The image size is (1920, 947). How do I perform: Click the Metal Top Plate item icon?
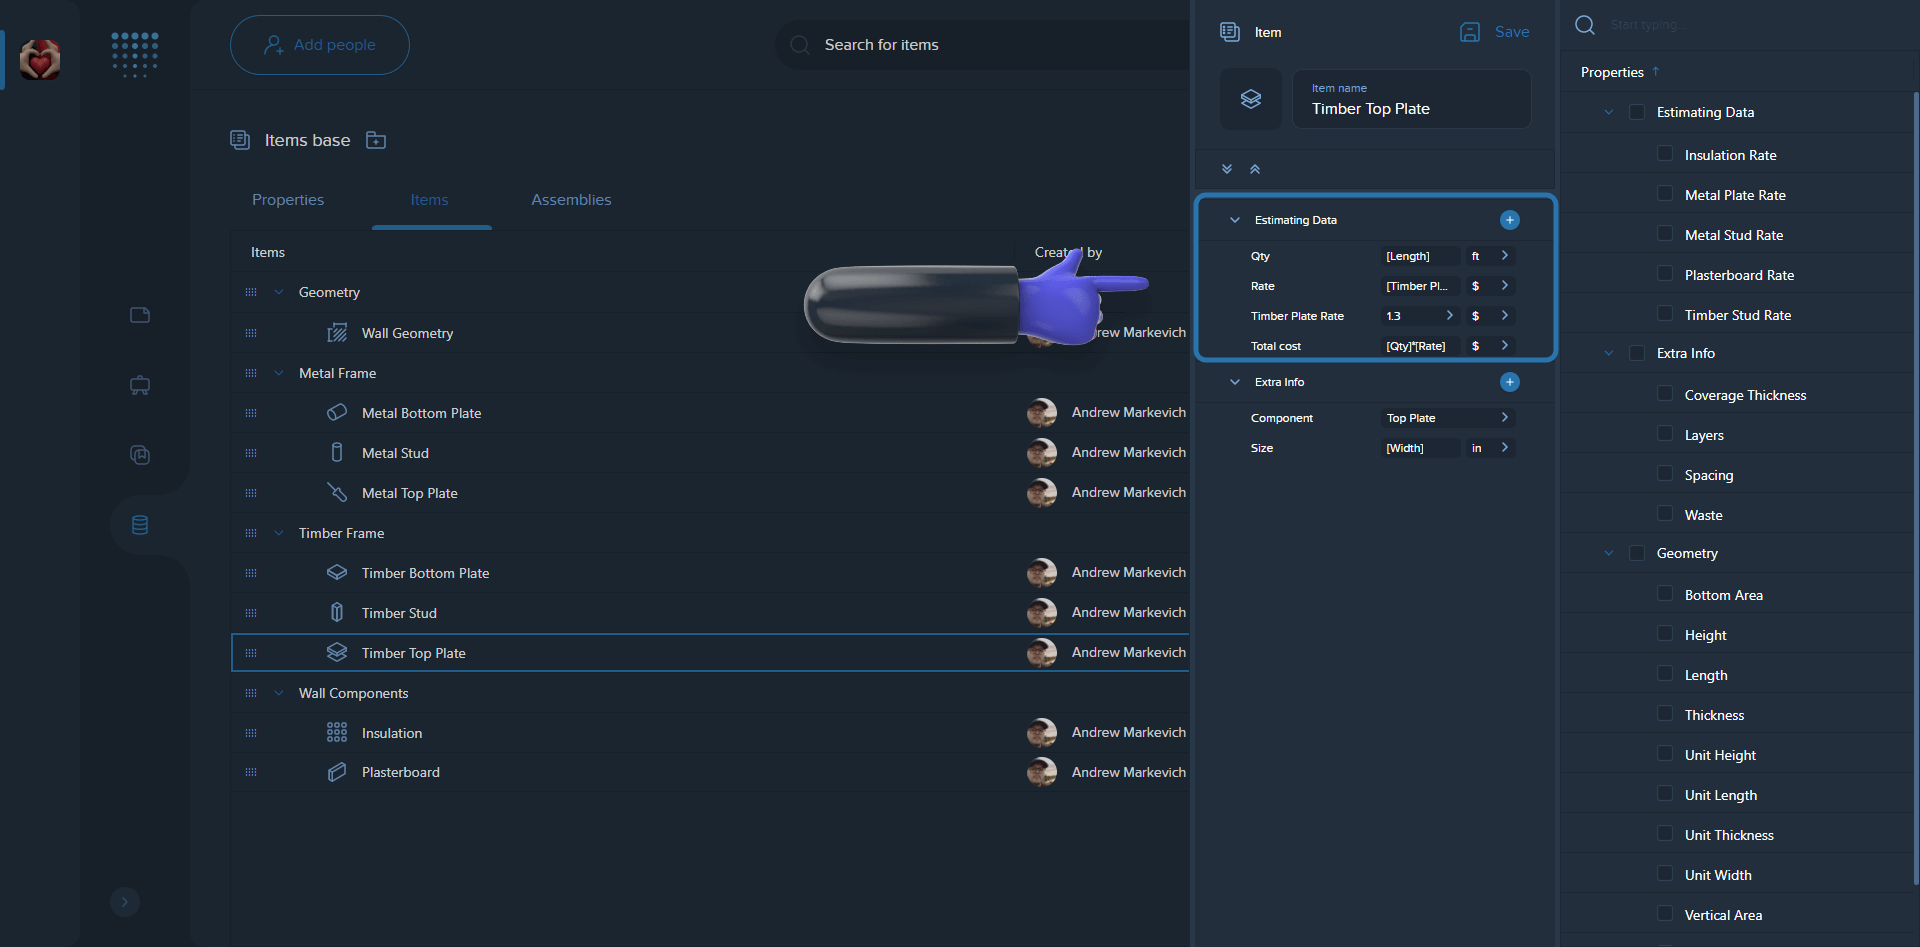click(337, 492)
